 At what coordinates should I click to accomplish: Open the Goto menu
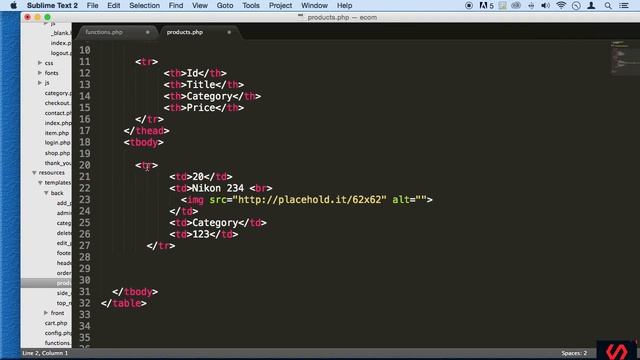click(225, 6)
